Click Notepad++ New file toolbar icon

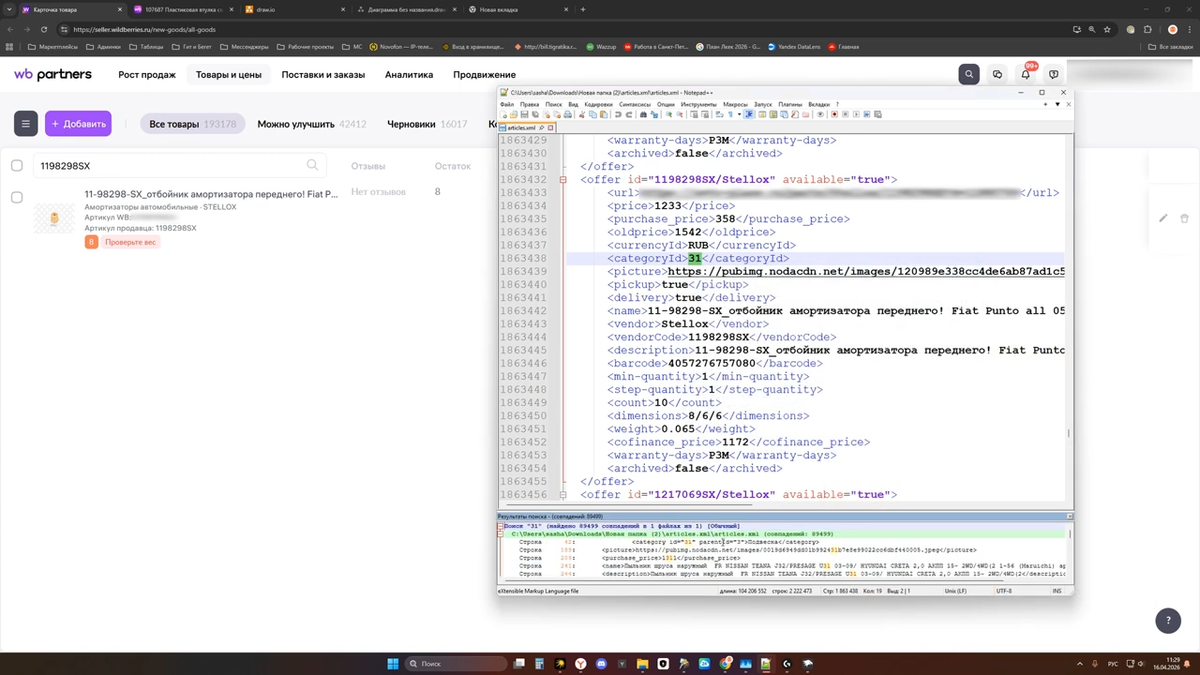(504, 115)
